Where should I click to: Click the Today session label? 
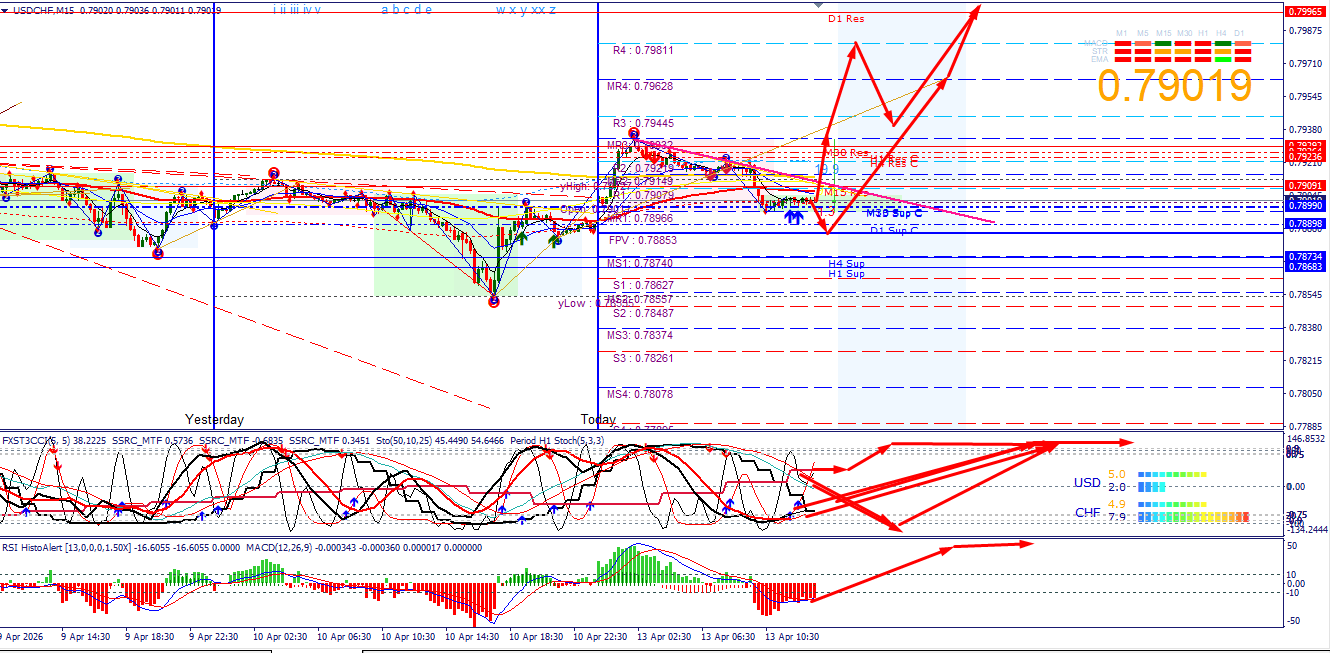coord(599,419)
